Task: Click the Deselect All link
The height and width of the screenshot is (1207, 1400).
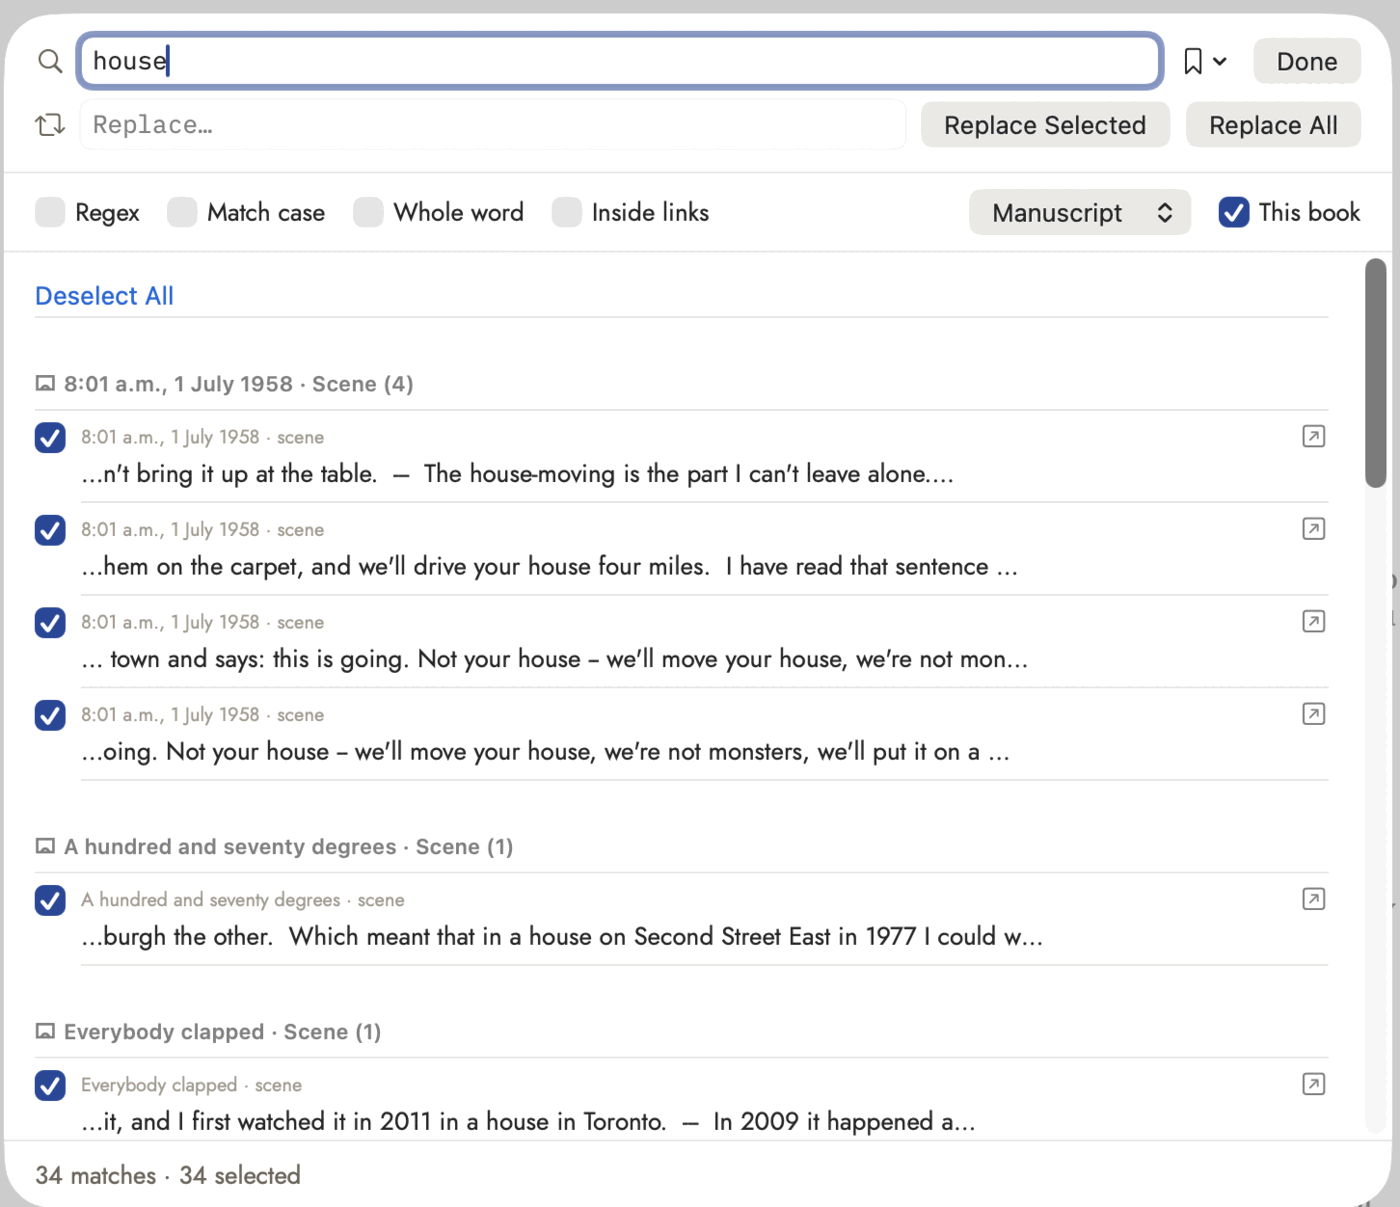Action: (104, 296)
